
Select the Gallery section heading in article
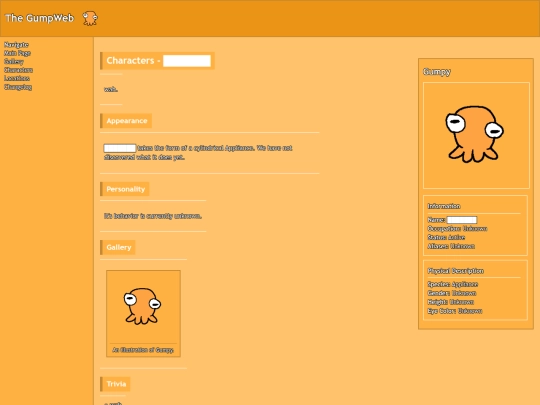118,247
